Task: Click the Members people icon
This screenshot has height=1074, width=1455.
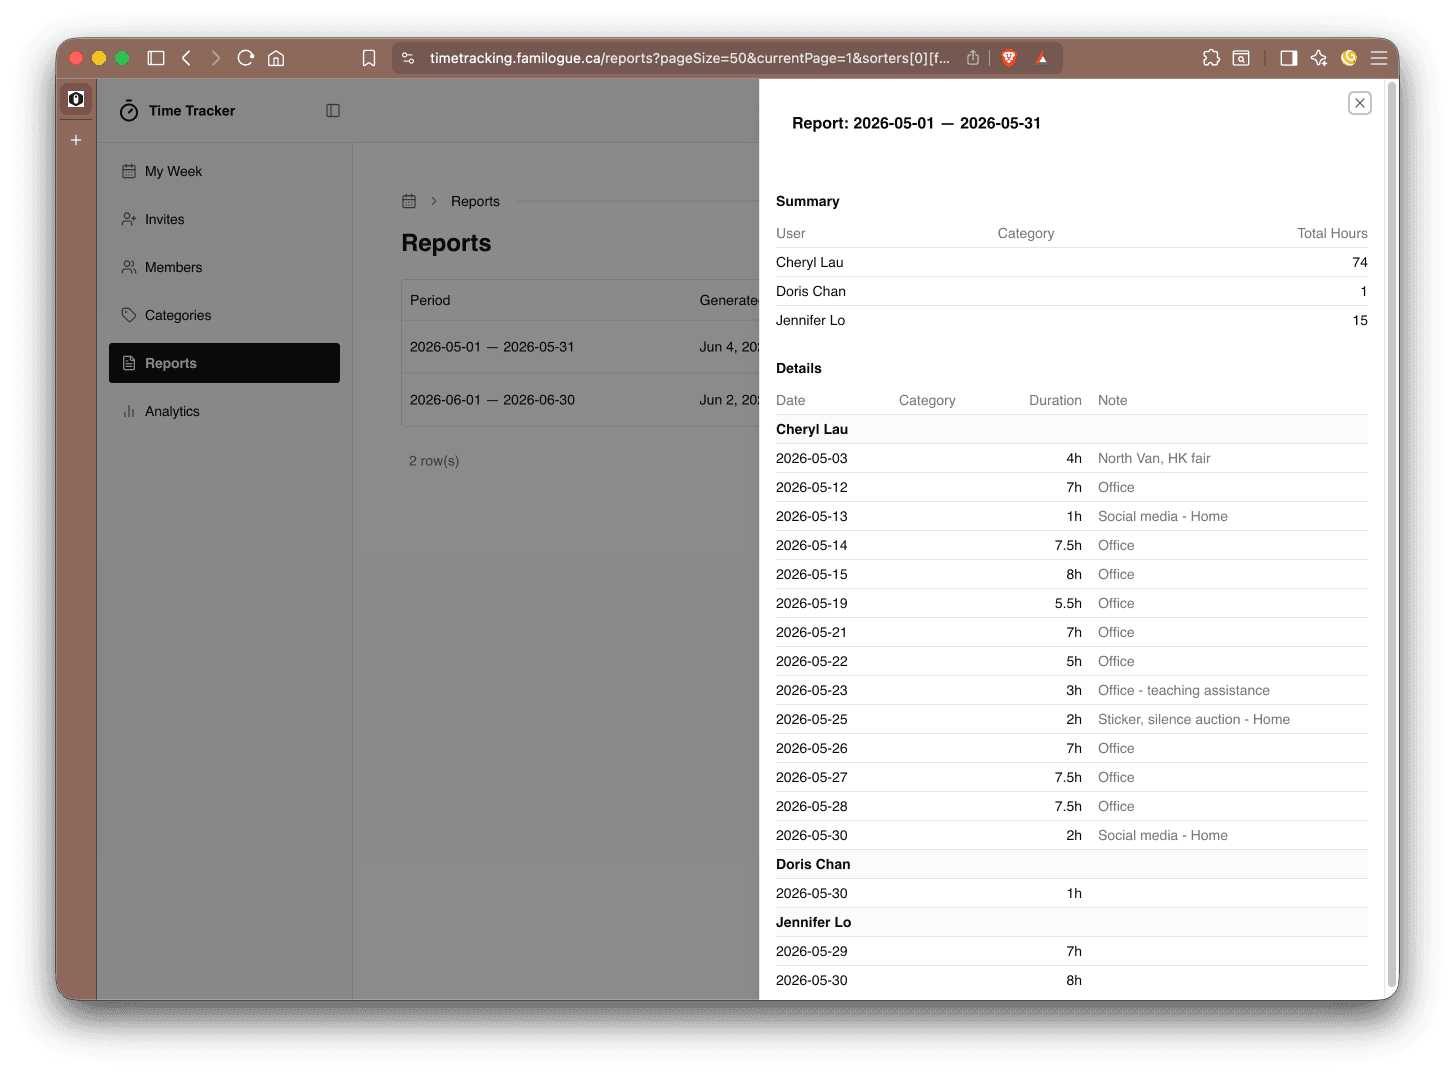Action: 129,267
